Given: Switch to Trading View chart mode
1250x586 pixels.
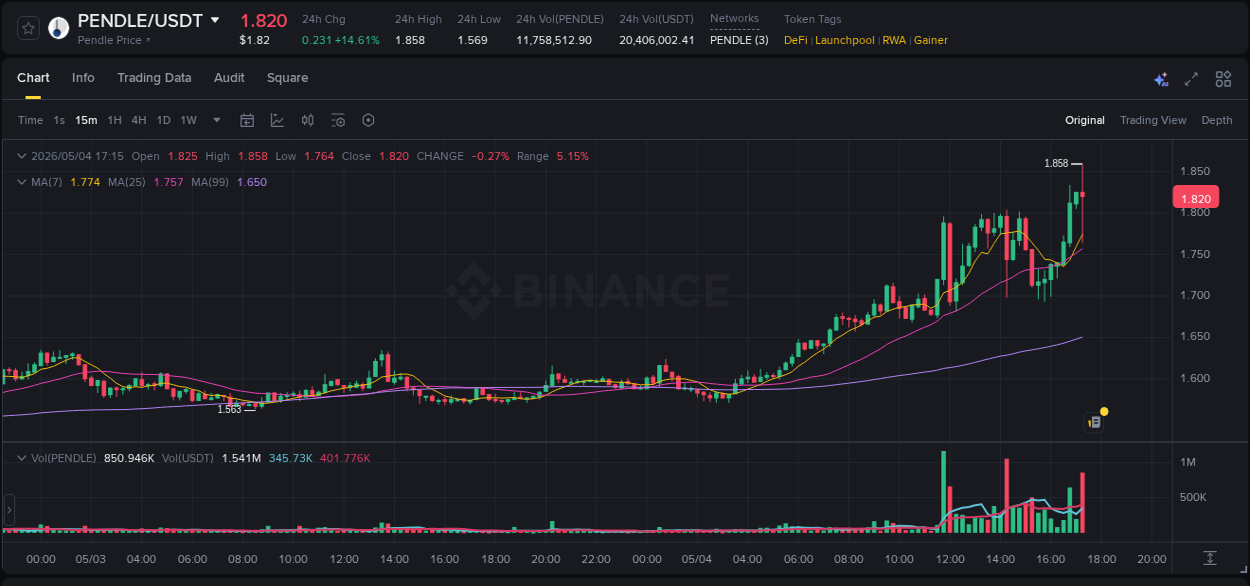Looking at the screenshot, I should point(1153,120).
